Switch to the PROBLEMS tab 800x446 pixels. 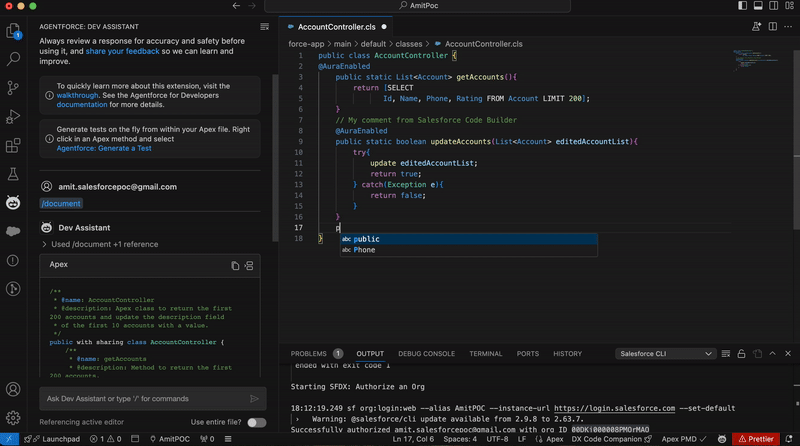click(308, 354)
